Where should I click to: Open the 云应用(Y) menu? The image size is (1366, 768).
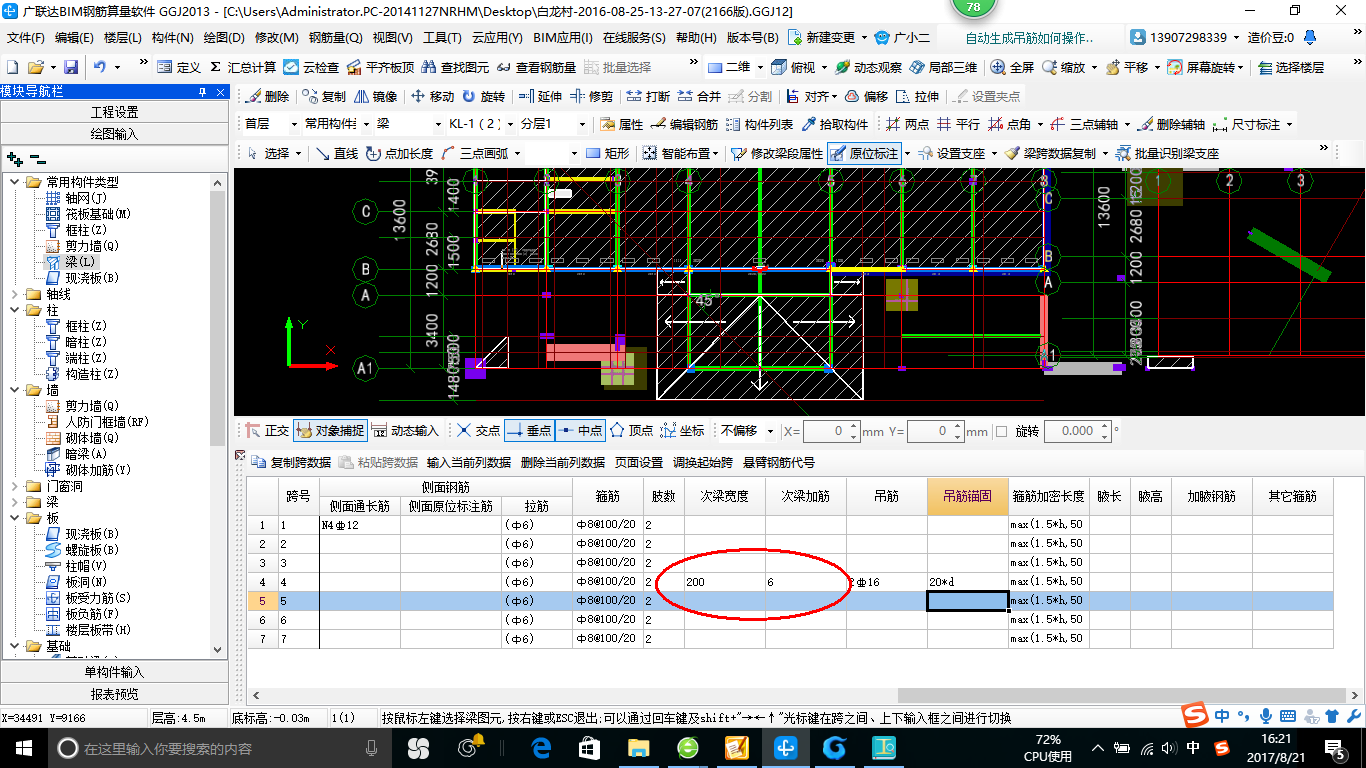click(497, 38)
